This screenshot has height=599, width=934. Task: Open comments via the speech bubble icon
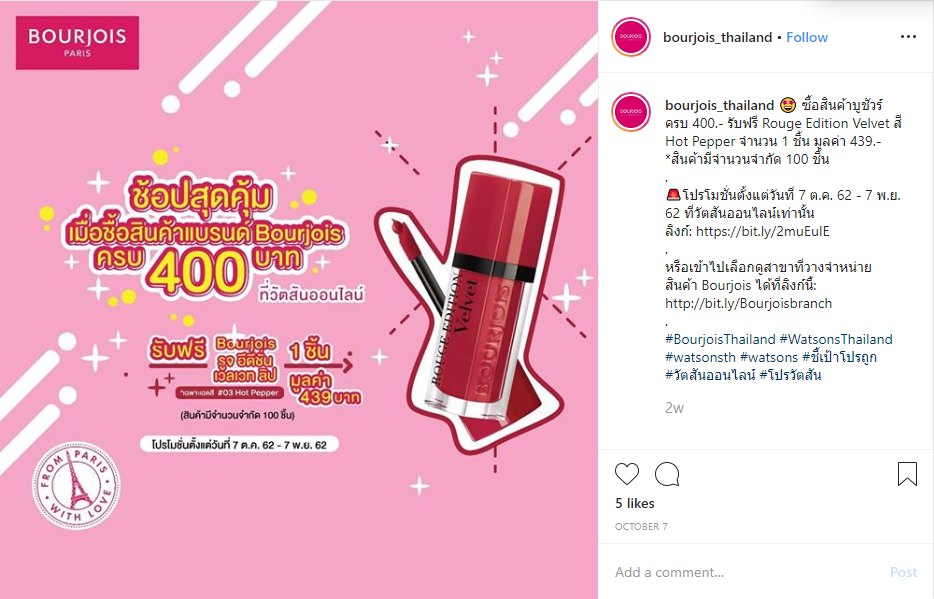(x=667, y=474)
